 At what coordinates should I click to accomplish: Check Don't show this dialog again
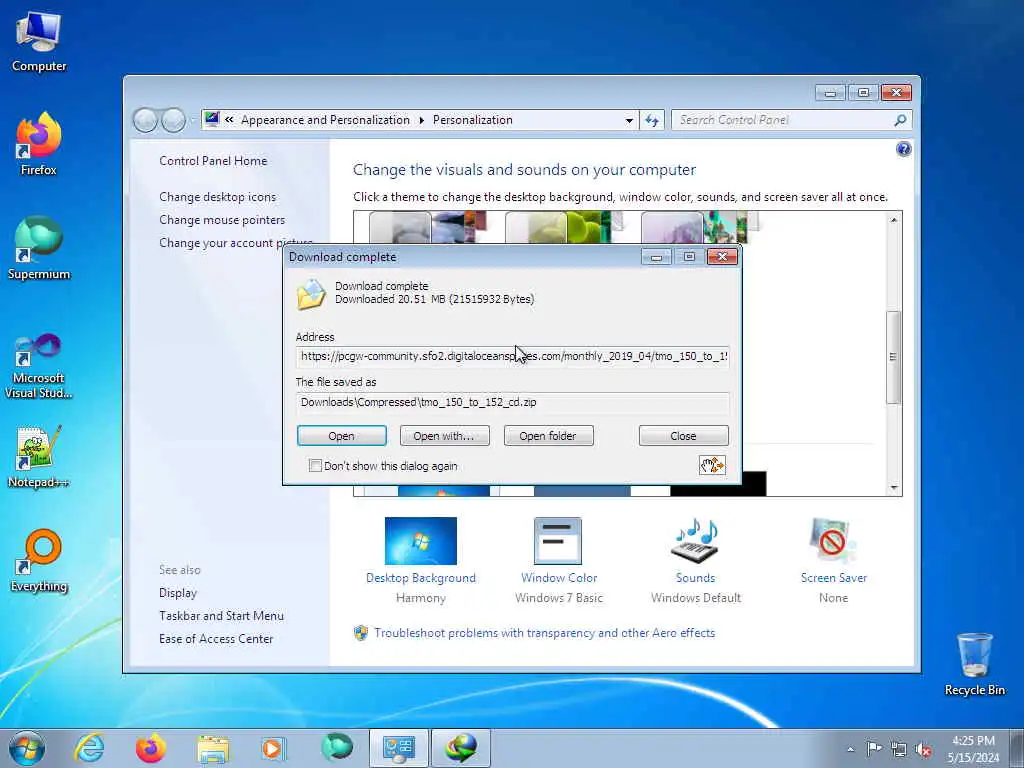[315, 466]
